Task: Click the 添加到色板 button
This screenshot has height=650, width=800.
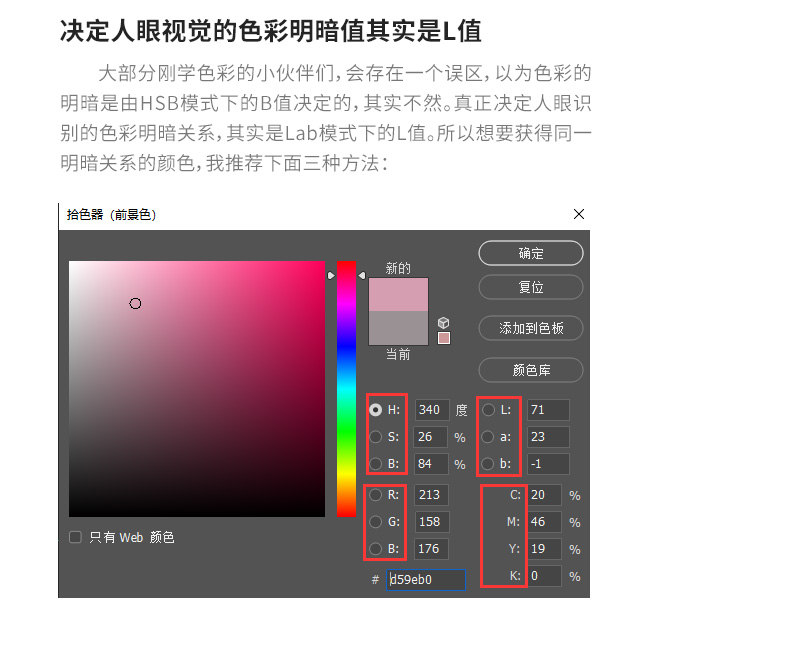Action: tap(531, 328)
